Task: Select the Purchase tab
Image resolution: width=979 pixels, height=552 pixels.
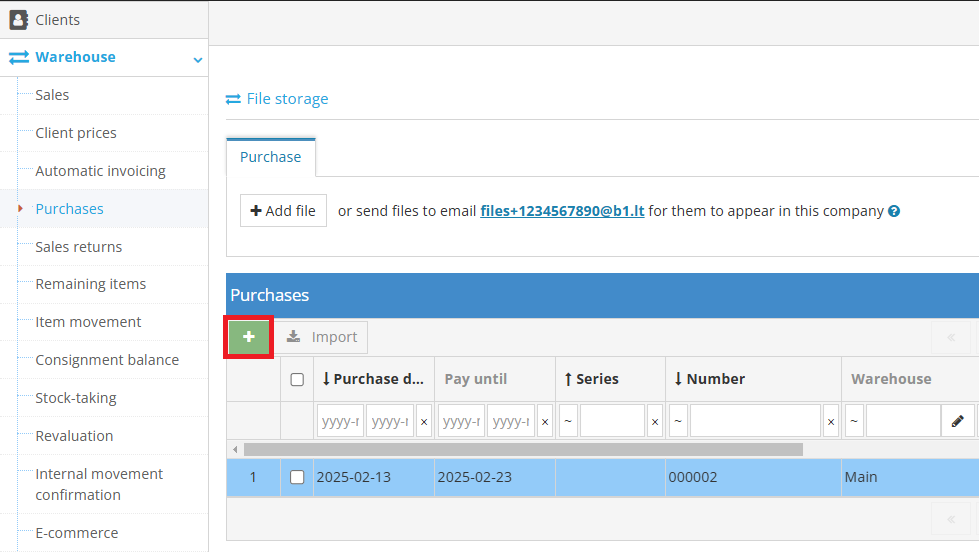Action: pos(270,157)
